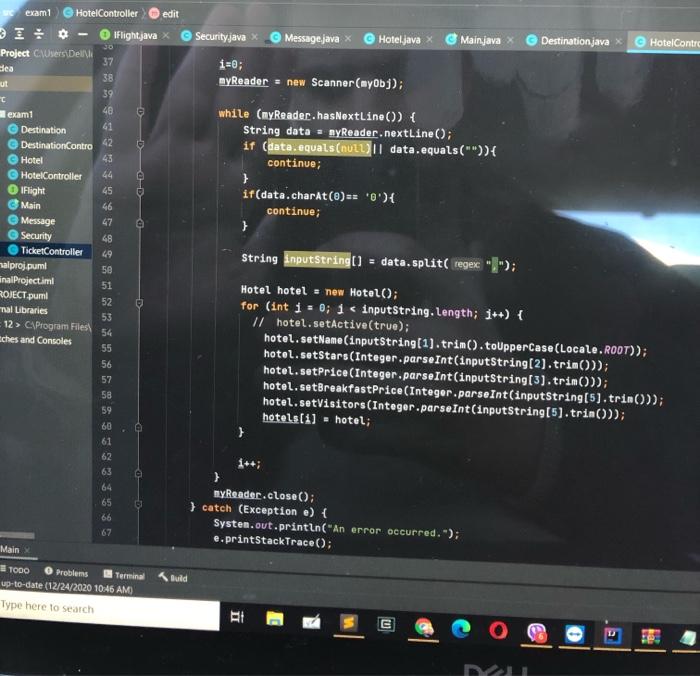Image resolution: width=700 pixels, height=676 pixels.
Task: Open Message class in project tree
Action: click(x=32, y=221)
